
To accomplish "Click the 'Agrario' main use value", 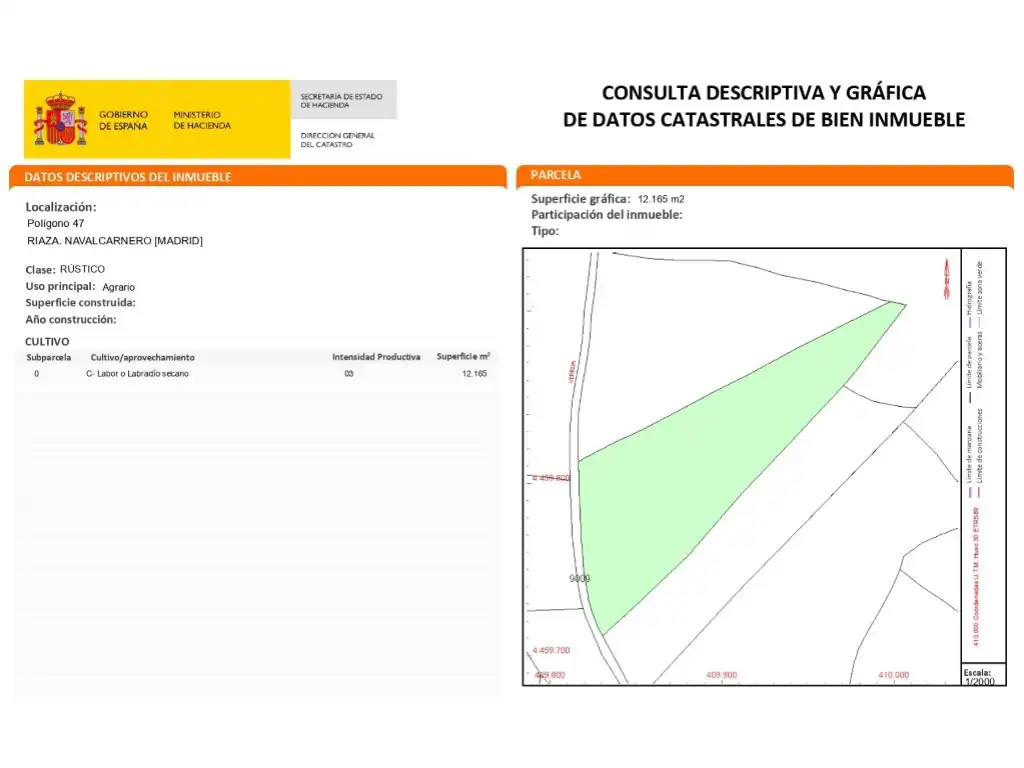I will tap(118, 287).
